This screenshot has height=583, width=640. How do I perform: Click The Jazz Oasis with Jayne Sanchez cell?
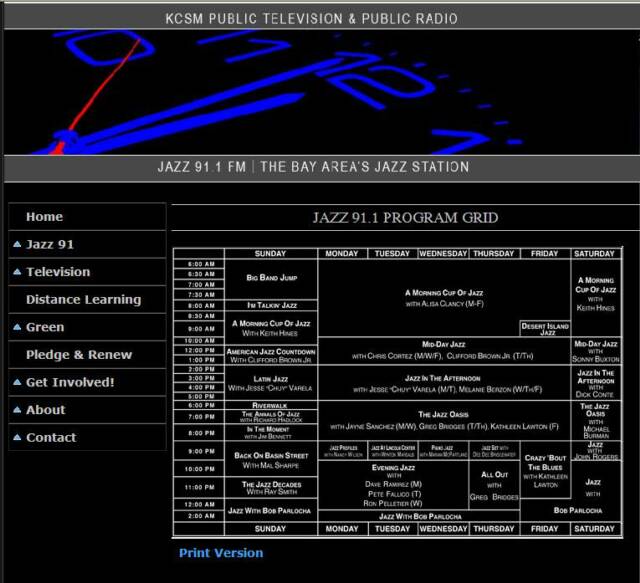click(x=444, y=420)
